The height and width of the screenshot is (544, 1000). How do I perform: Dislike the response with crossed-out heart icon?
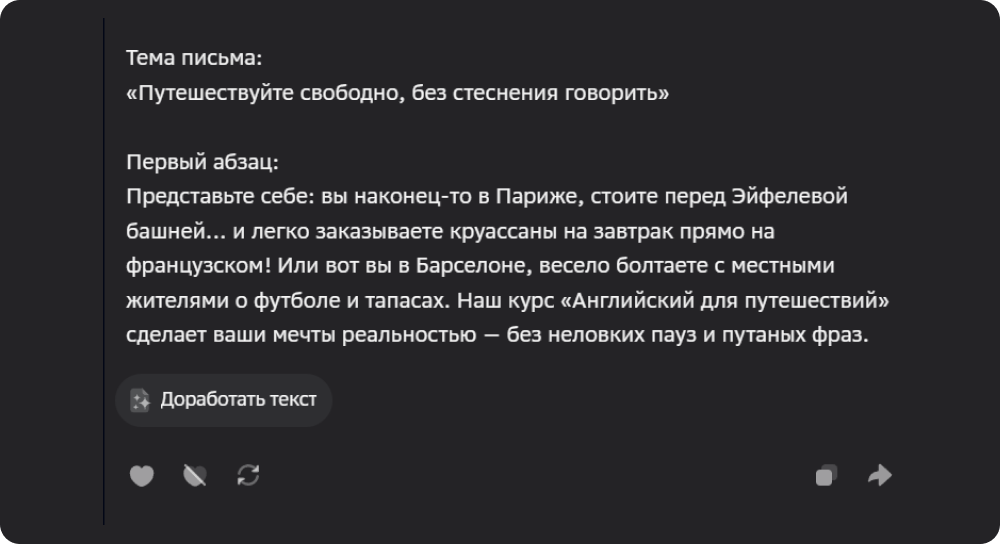pos(195,476)
